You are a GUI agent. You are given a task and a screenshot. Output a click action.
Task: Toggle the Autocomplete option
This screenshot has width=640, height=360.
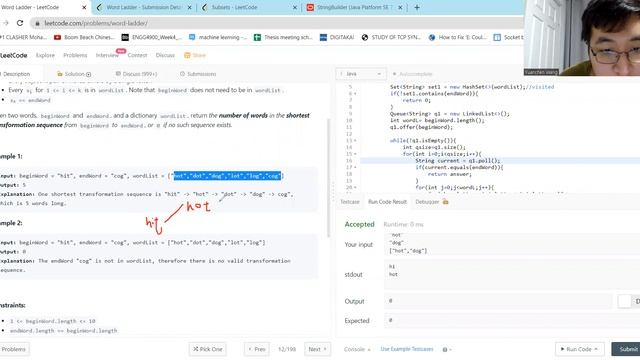(x=412, y=74)
